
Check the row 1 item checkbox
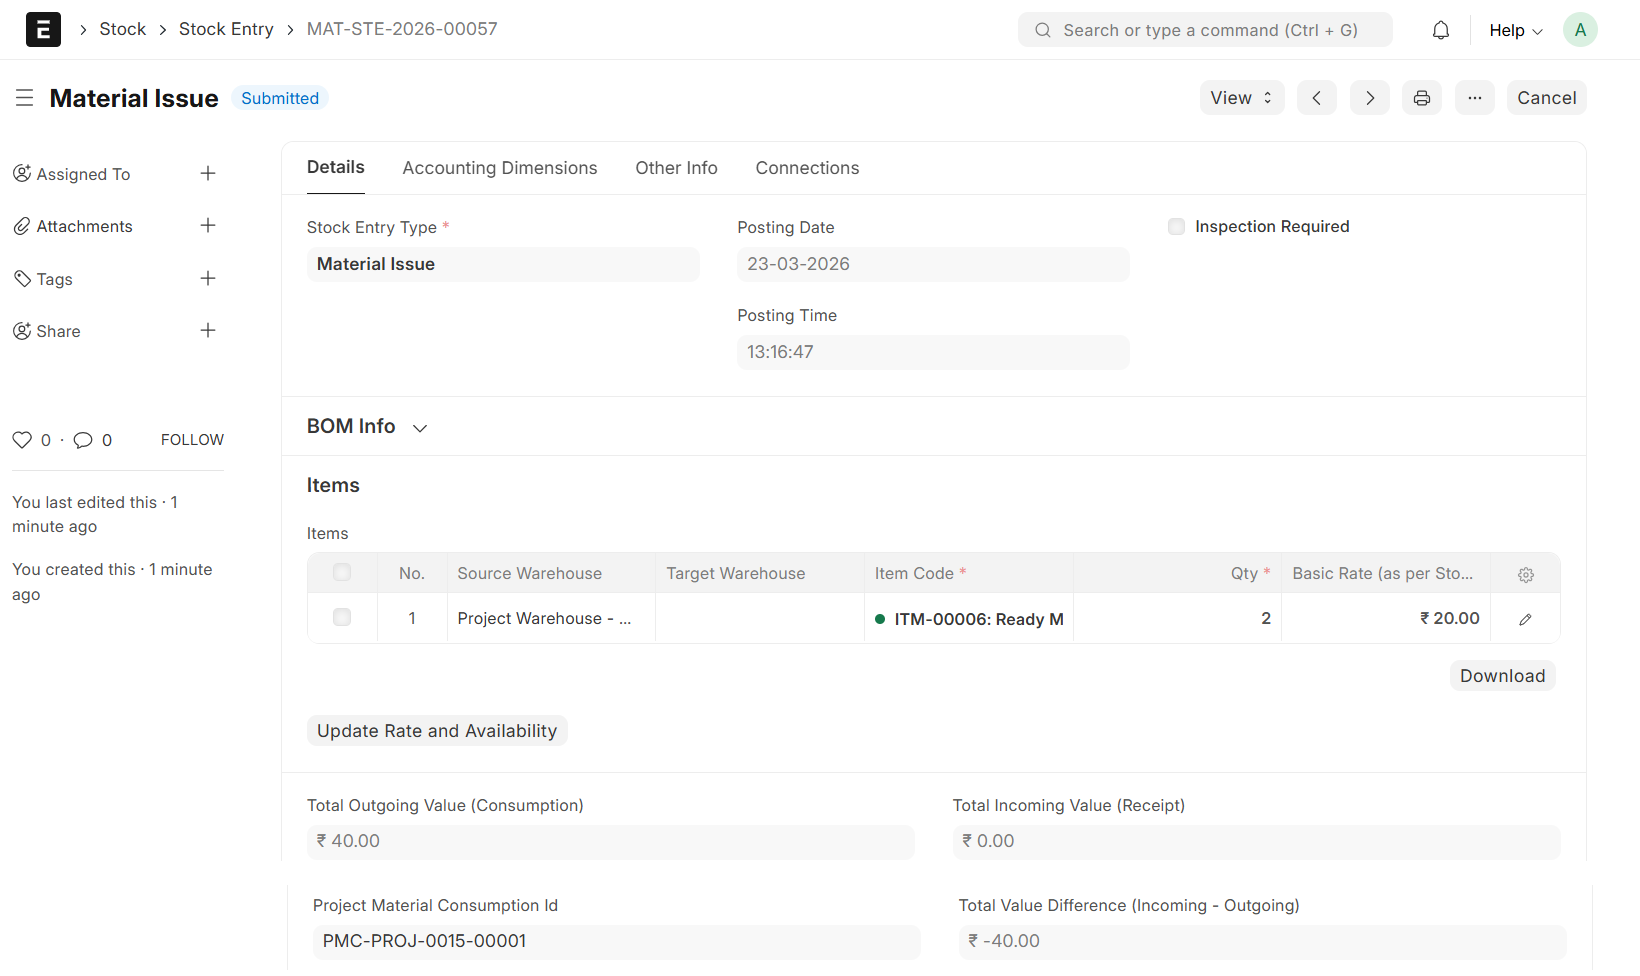[x=342, y=618]
